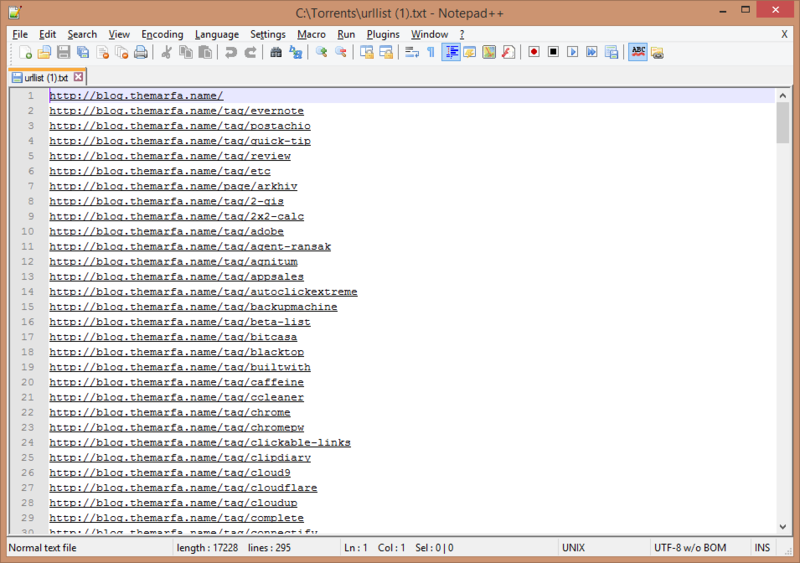800x563 pixels.
Task: Paste clipboard with the Paste icon
Action: (205, 52)
